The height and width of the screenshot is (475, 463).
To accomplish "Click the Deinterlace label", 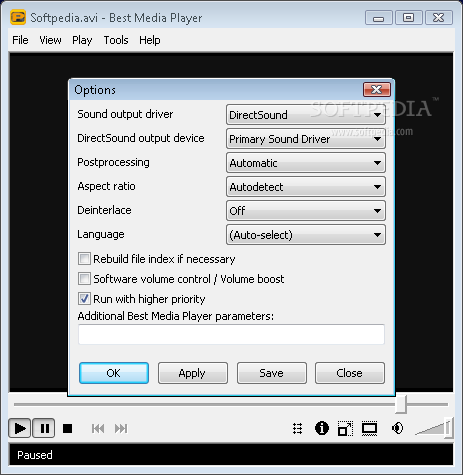I will pyautogui.click(x=104, y=210).
